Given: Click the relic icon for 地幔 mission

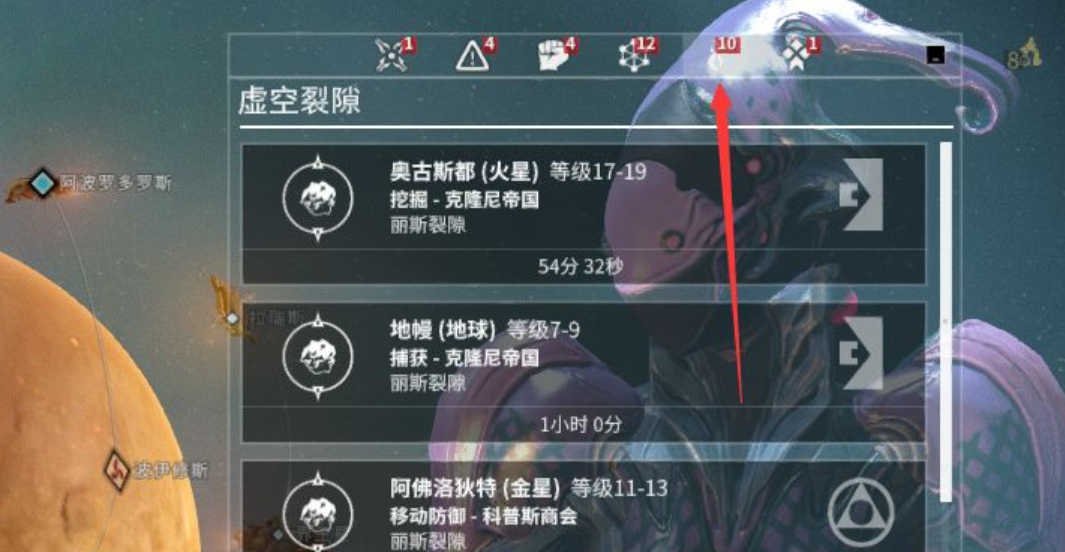Looking at the screenshot, I should (x=318, y=356).
